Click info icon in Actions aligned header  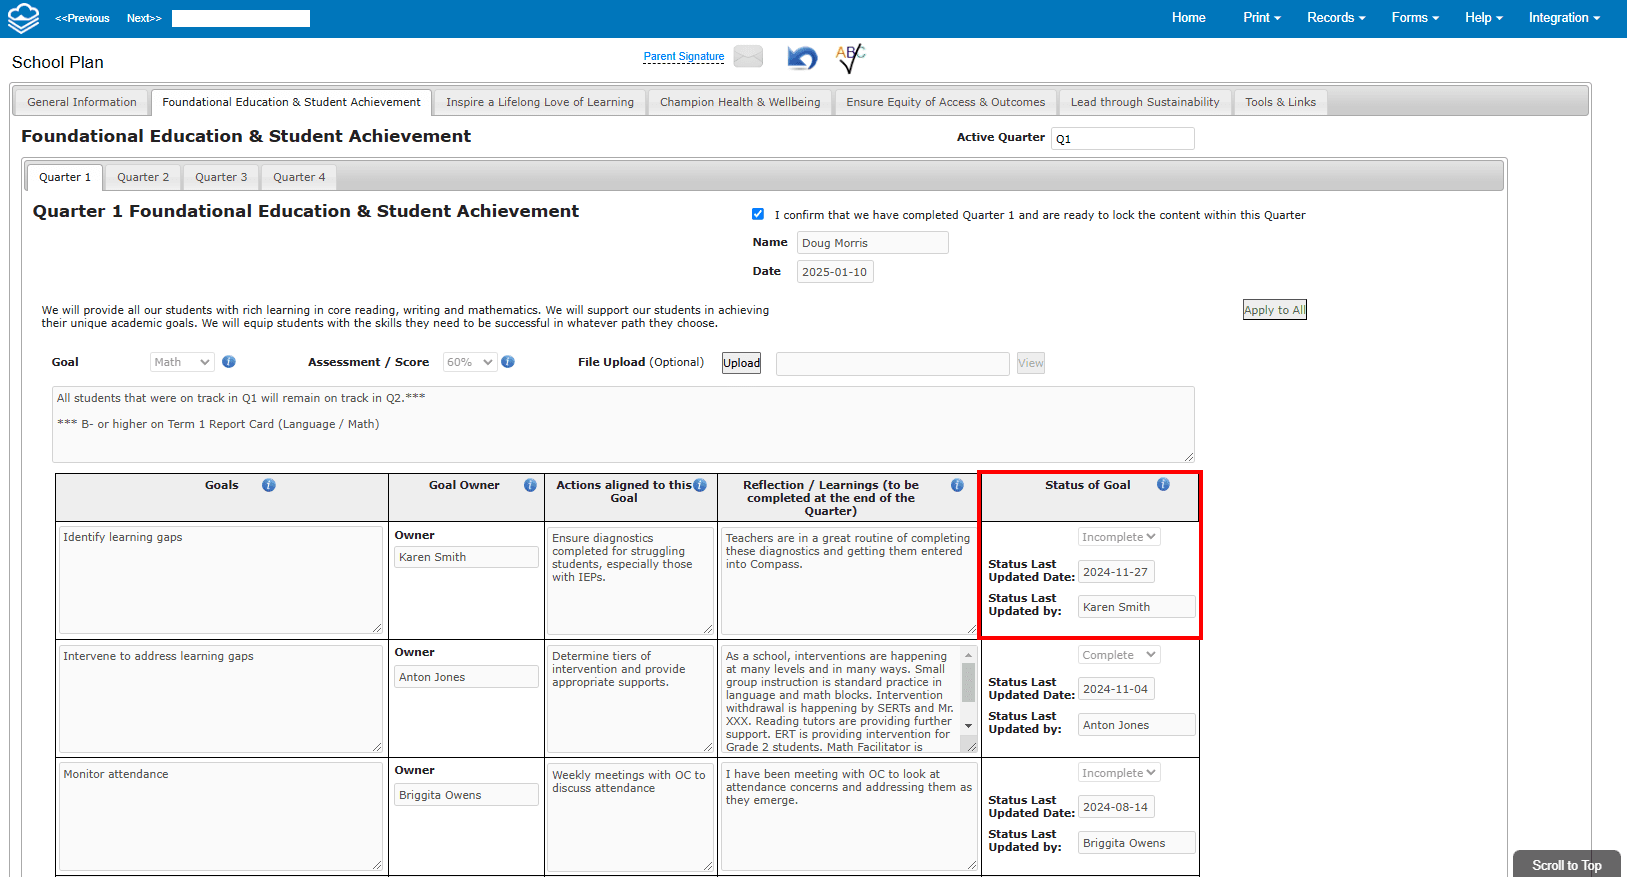[x=700, y=485]
